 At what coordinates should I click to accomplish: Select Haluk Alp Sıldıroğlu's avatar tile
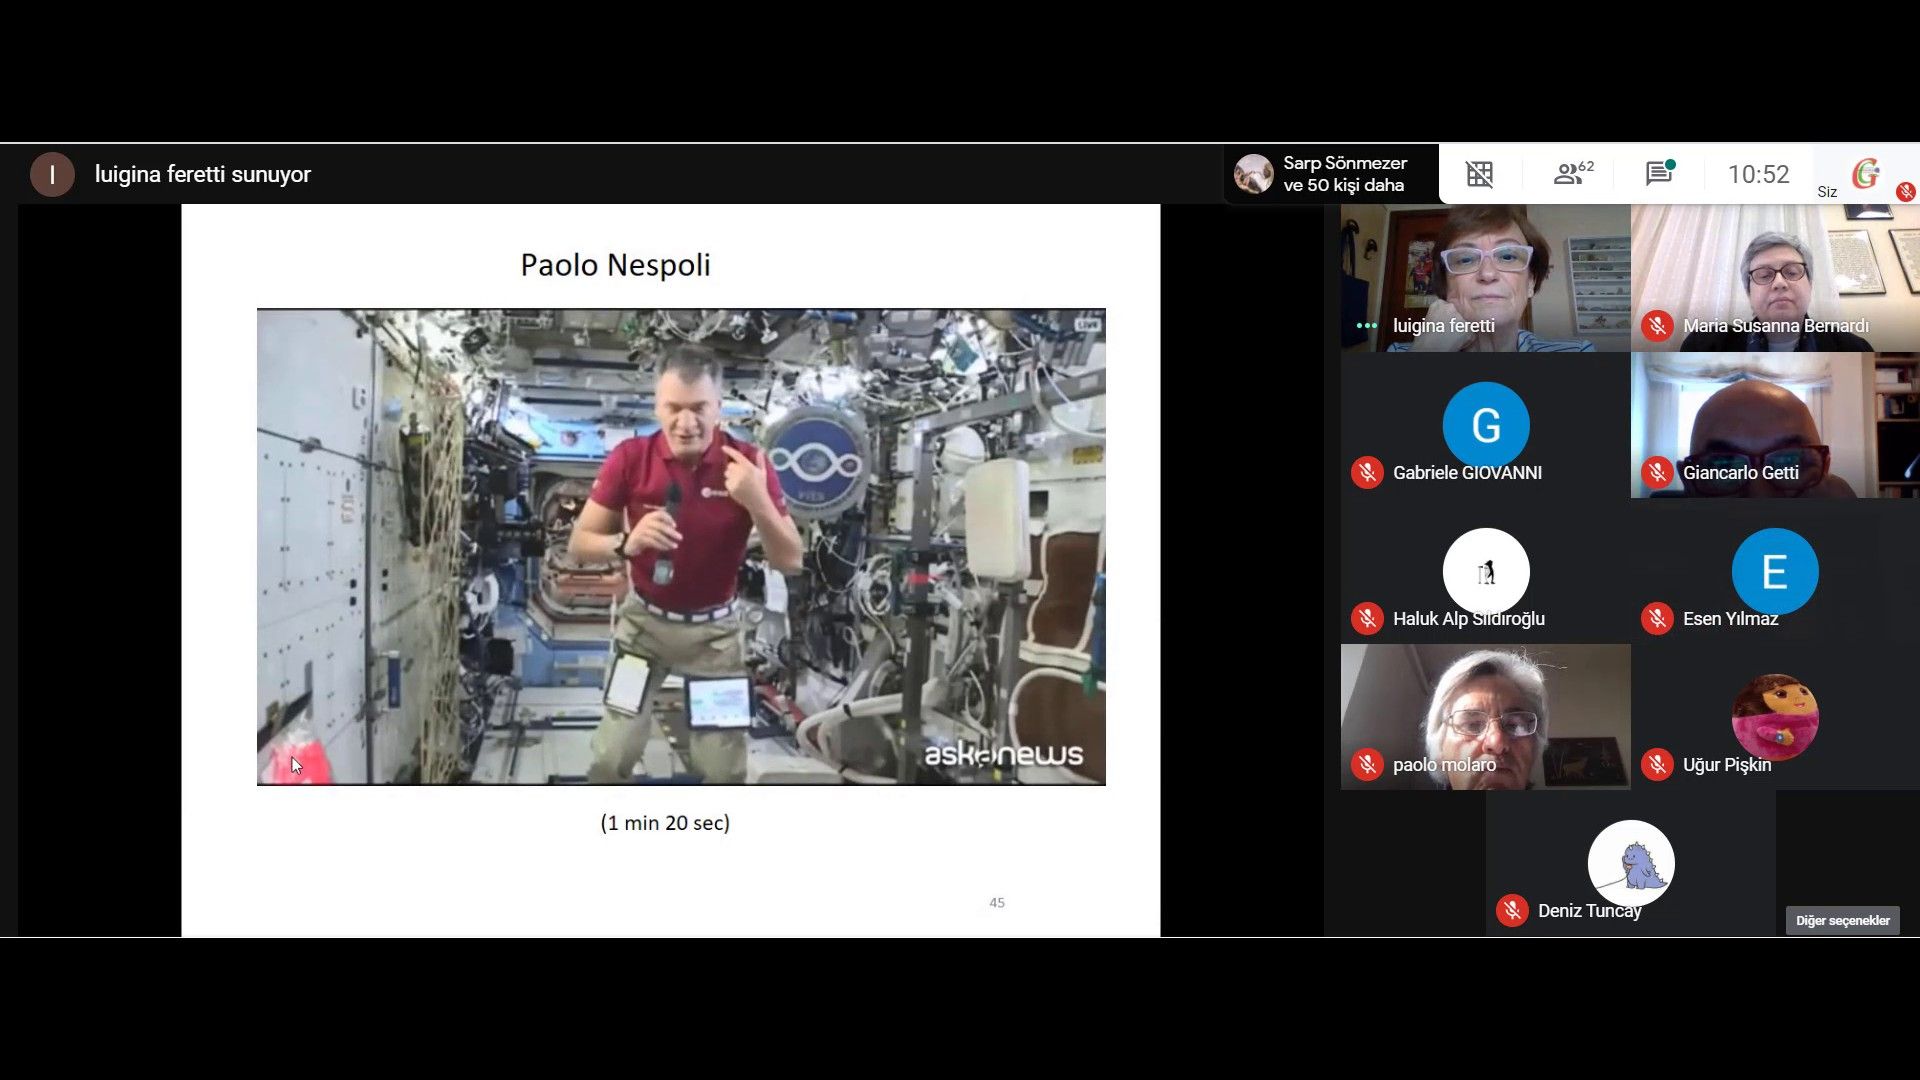[x=1485, y=571]
